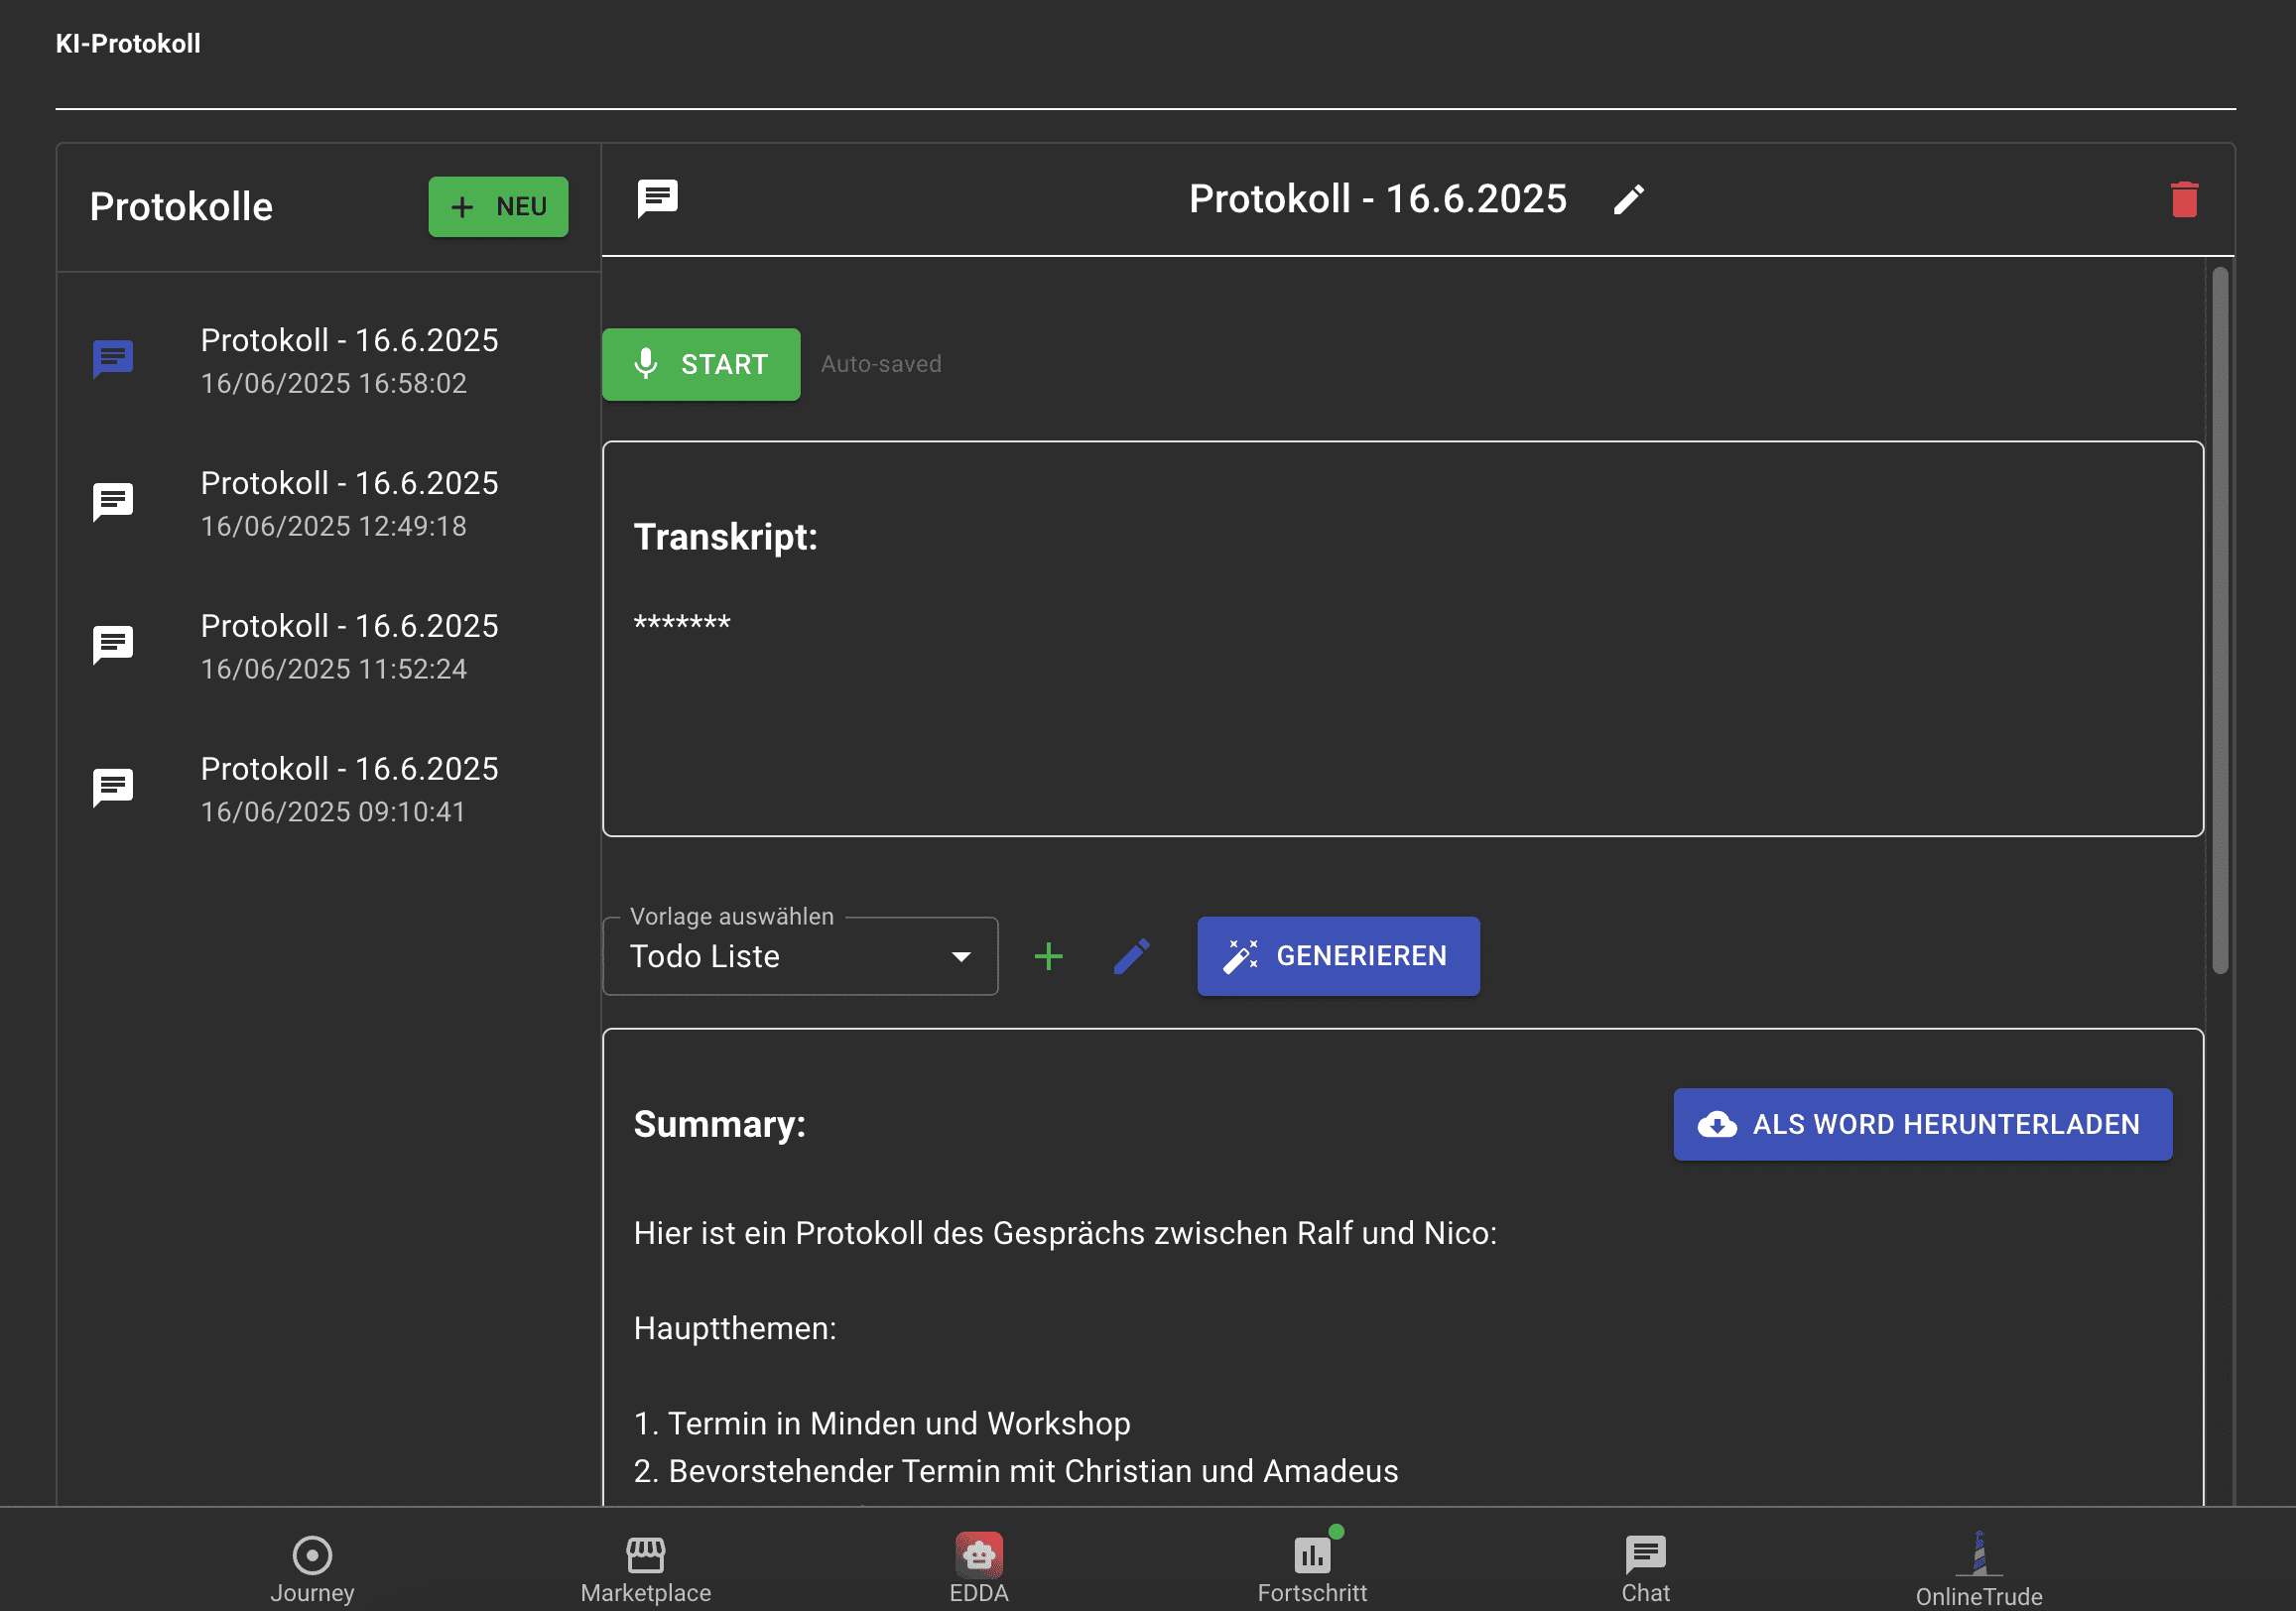Viewport: 2296px width, 1611px height.
Task: Open EDDA robot icon in bottom bar
Action: tap(978, 1555)
